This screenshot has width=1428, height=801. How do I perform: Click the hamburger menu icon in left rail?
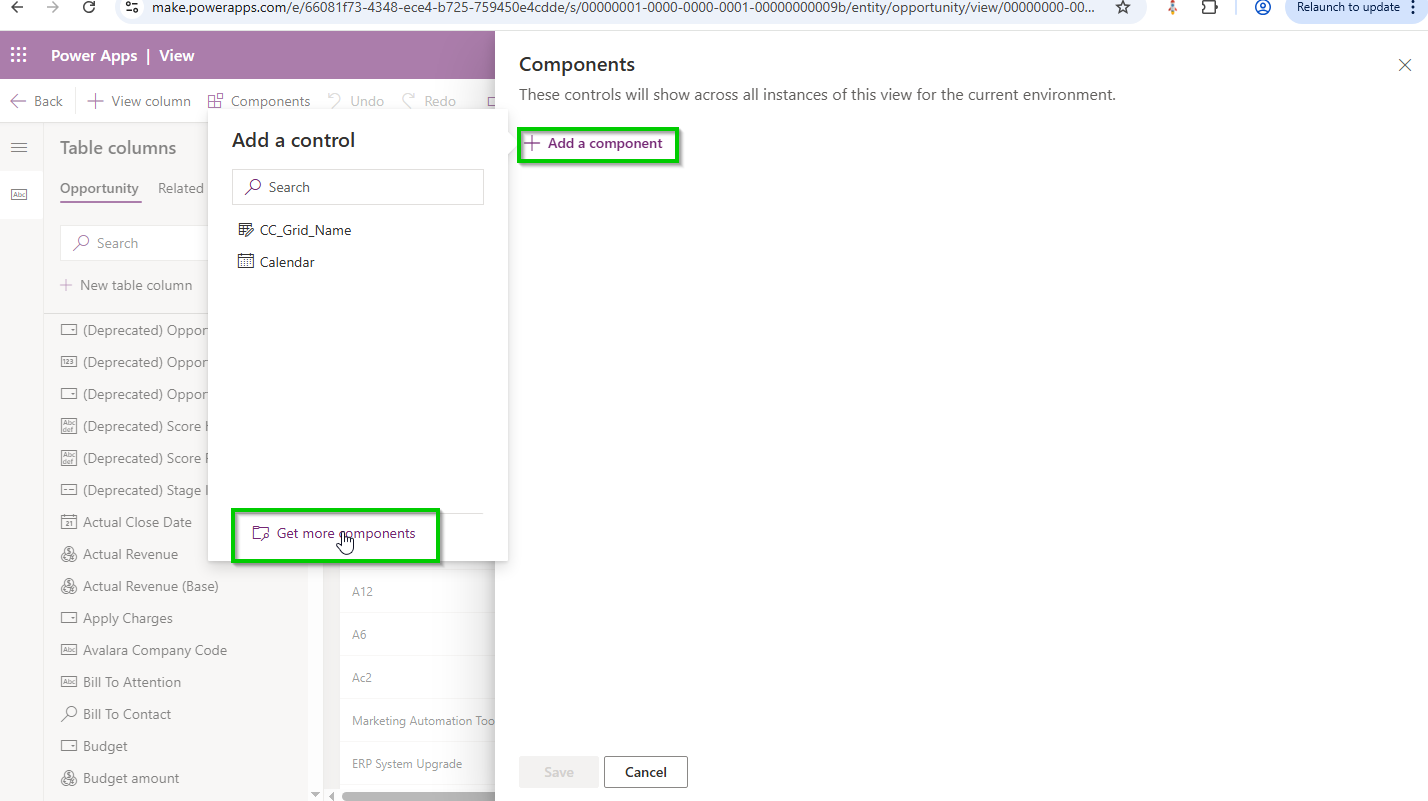19,148
